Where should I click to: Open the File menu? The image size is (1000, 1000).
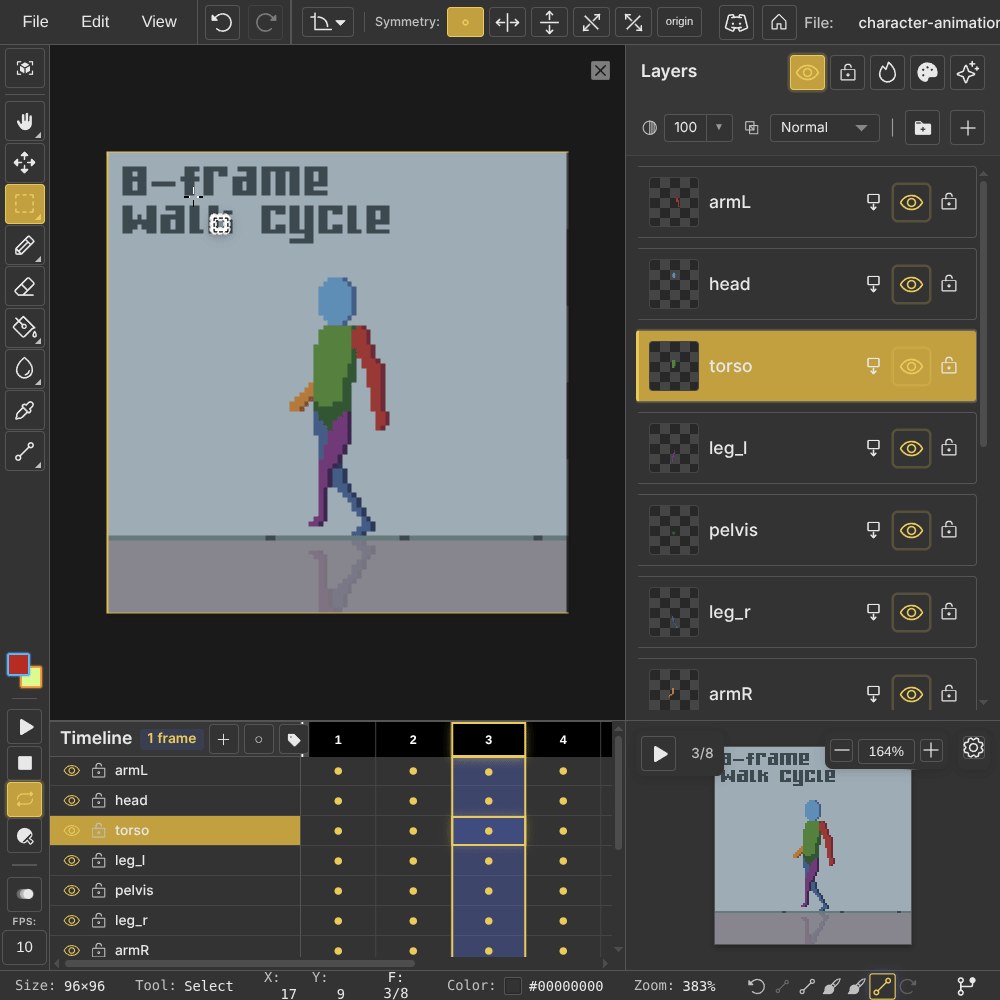[x=35, y=22]
